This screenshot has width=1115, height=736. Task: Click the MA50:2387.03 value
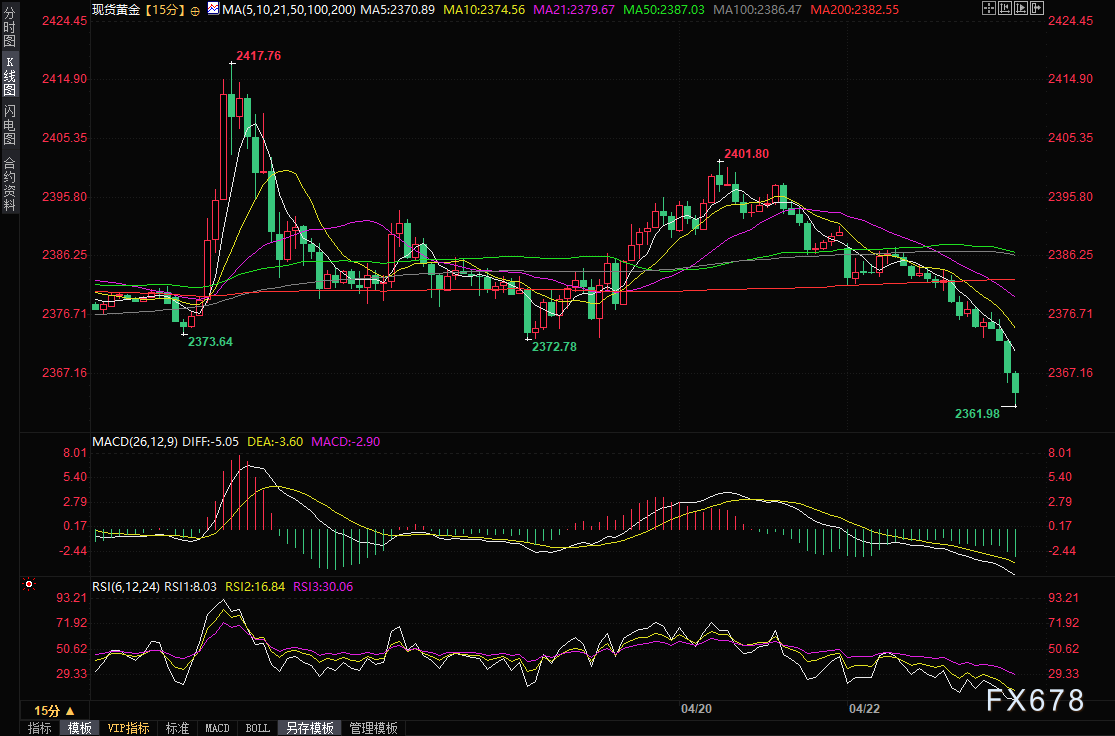point(664,10)
